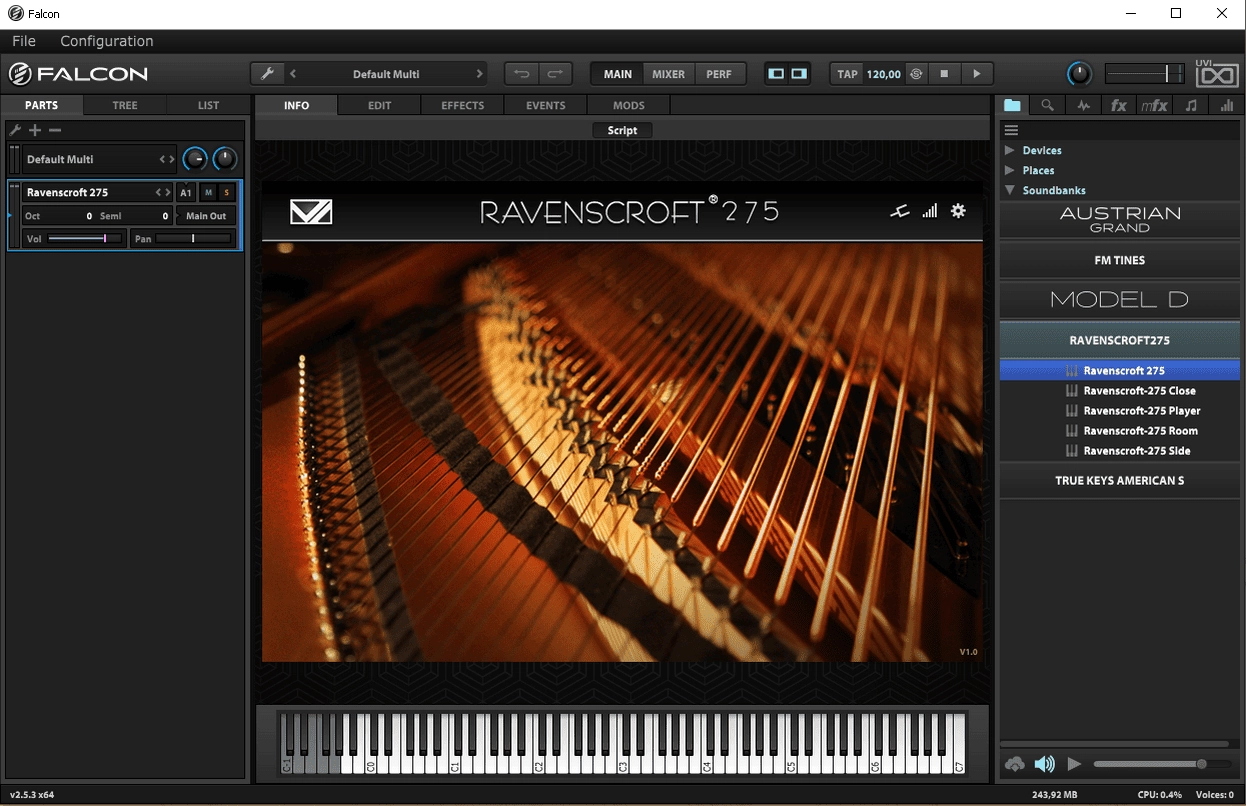
Task: Open the music note browser tab
Action: pyautogui.click(x=1190, y=105)
